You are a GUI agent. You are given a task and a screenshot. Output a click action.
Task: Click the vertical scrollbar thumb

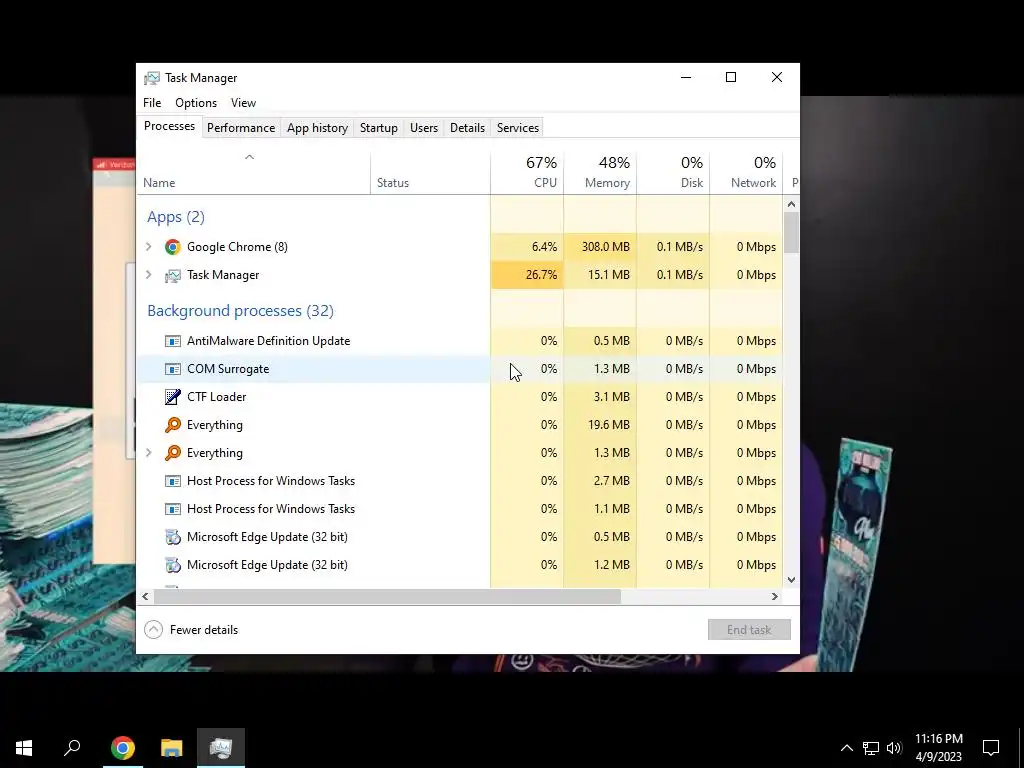click(x=792, y=232)
